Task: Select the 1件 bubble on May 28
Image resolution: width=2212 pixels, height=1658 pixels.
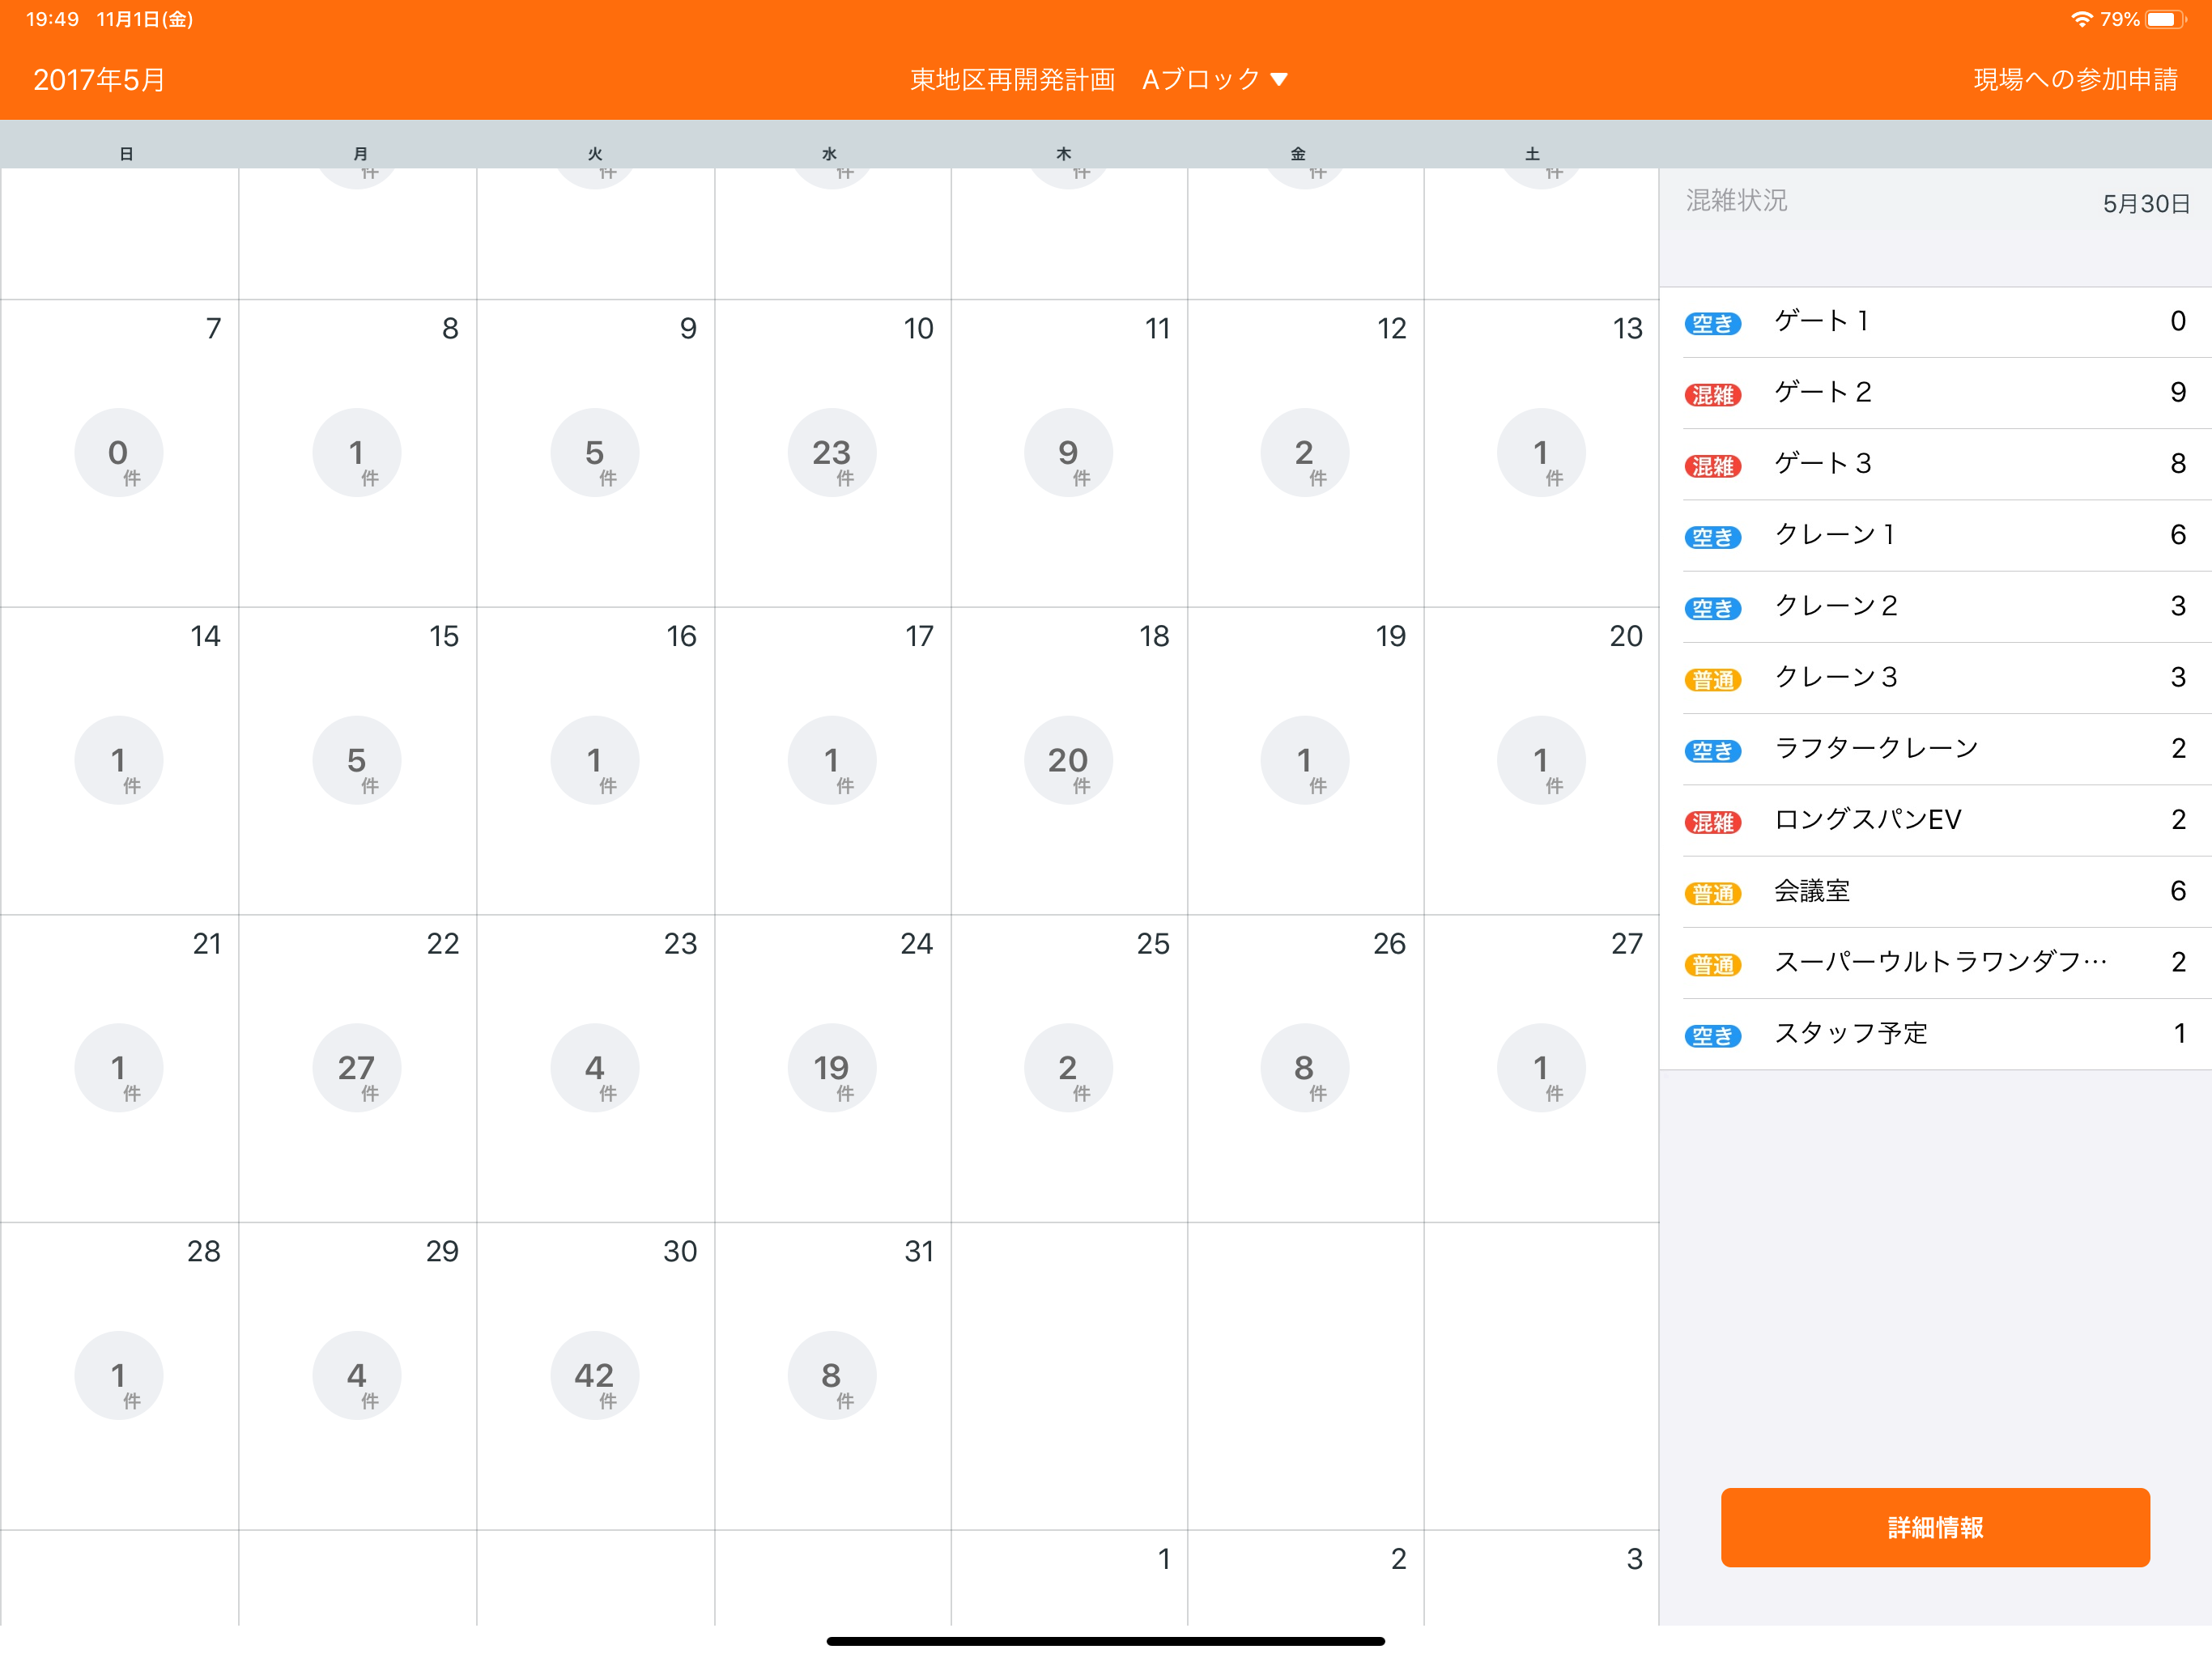Action: [119, 1375]
